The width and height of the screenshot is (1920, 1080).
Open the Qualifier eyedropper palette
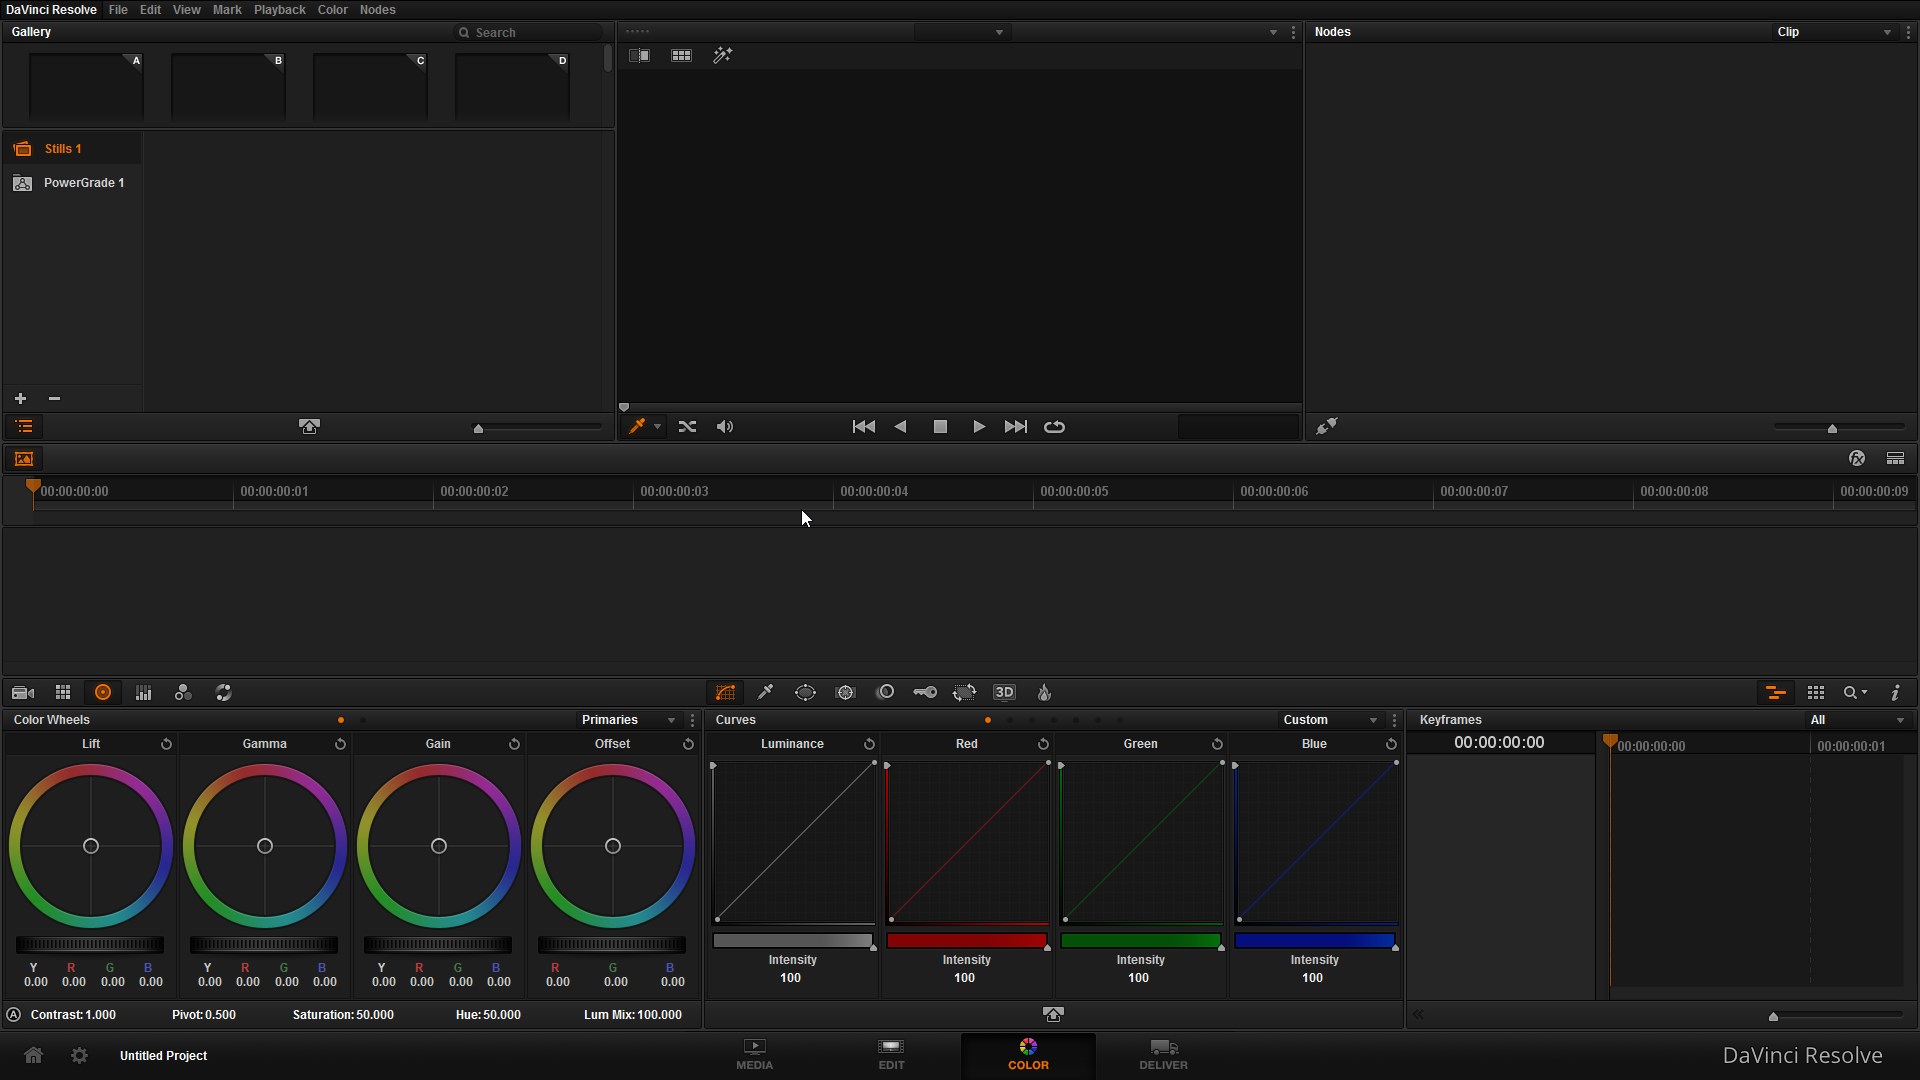click(766, 693)
